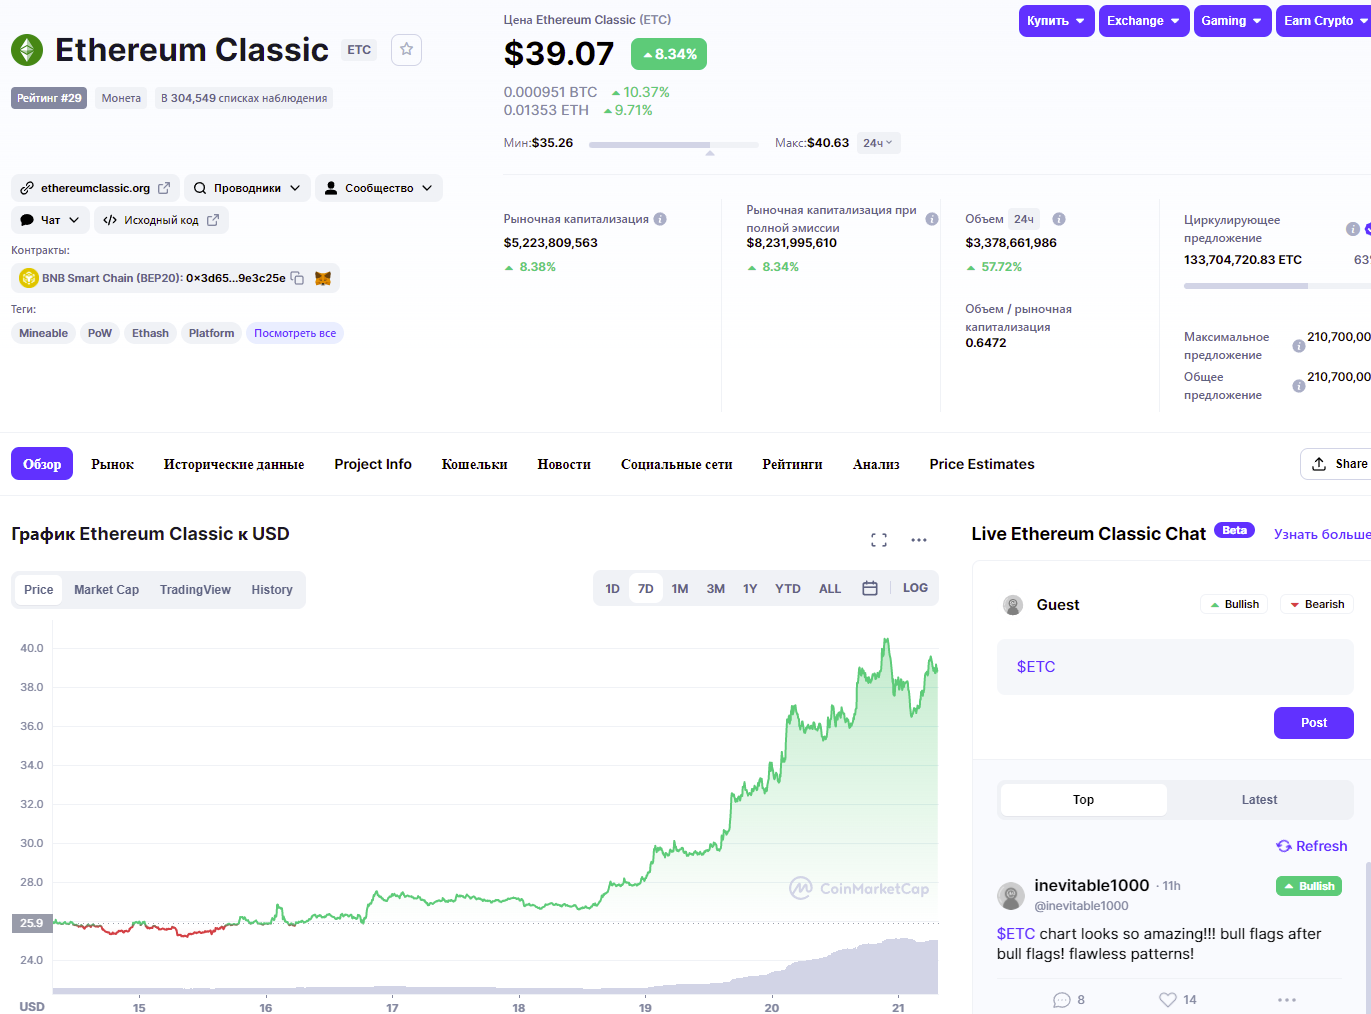The height and width of the screenshot is (1014, 1371).
Task: Expand the Проводники dropdown
Action: [x=247, y=188]
